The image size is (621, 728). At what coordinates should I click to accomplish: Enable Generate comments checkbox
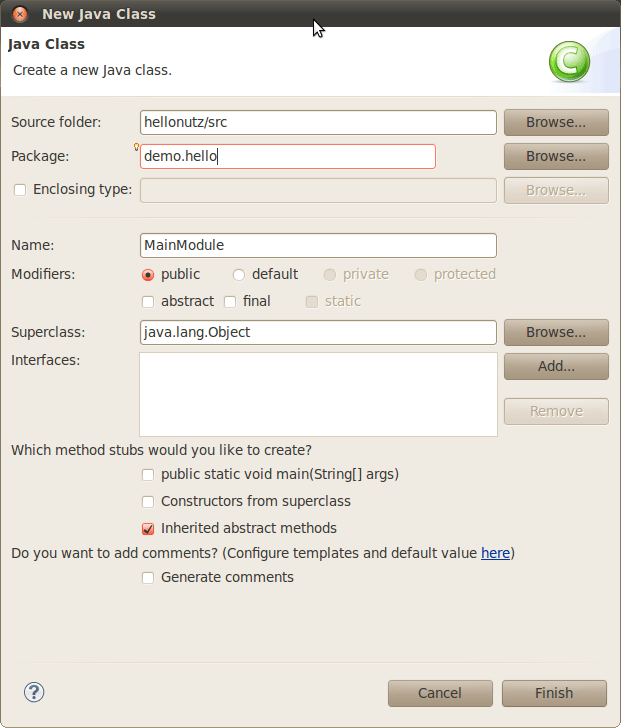pyautogui.click(x=148, y=578)
